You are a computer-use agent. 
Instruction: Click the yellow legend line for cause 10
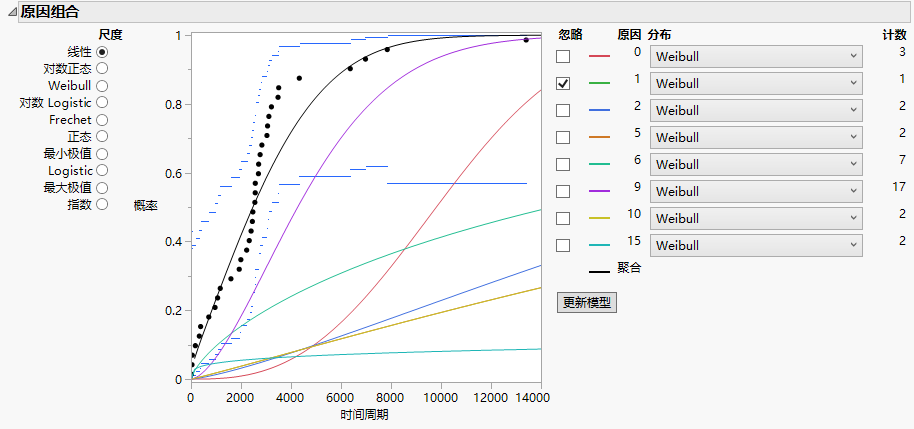tap(600, 218)
